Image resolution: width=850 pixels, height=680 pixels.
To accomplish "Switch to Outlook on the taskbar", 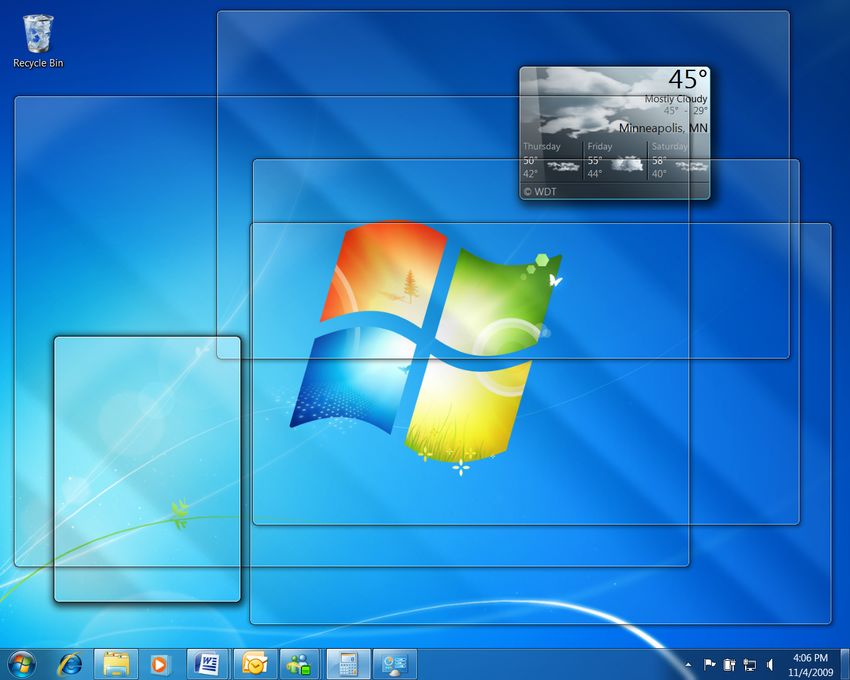I will click(x=255, y=664).
